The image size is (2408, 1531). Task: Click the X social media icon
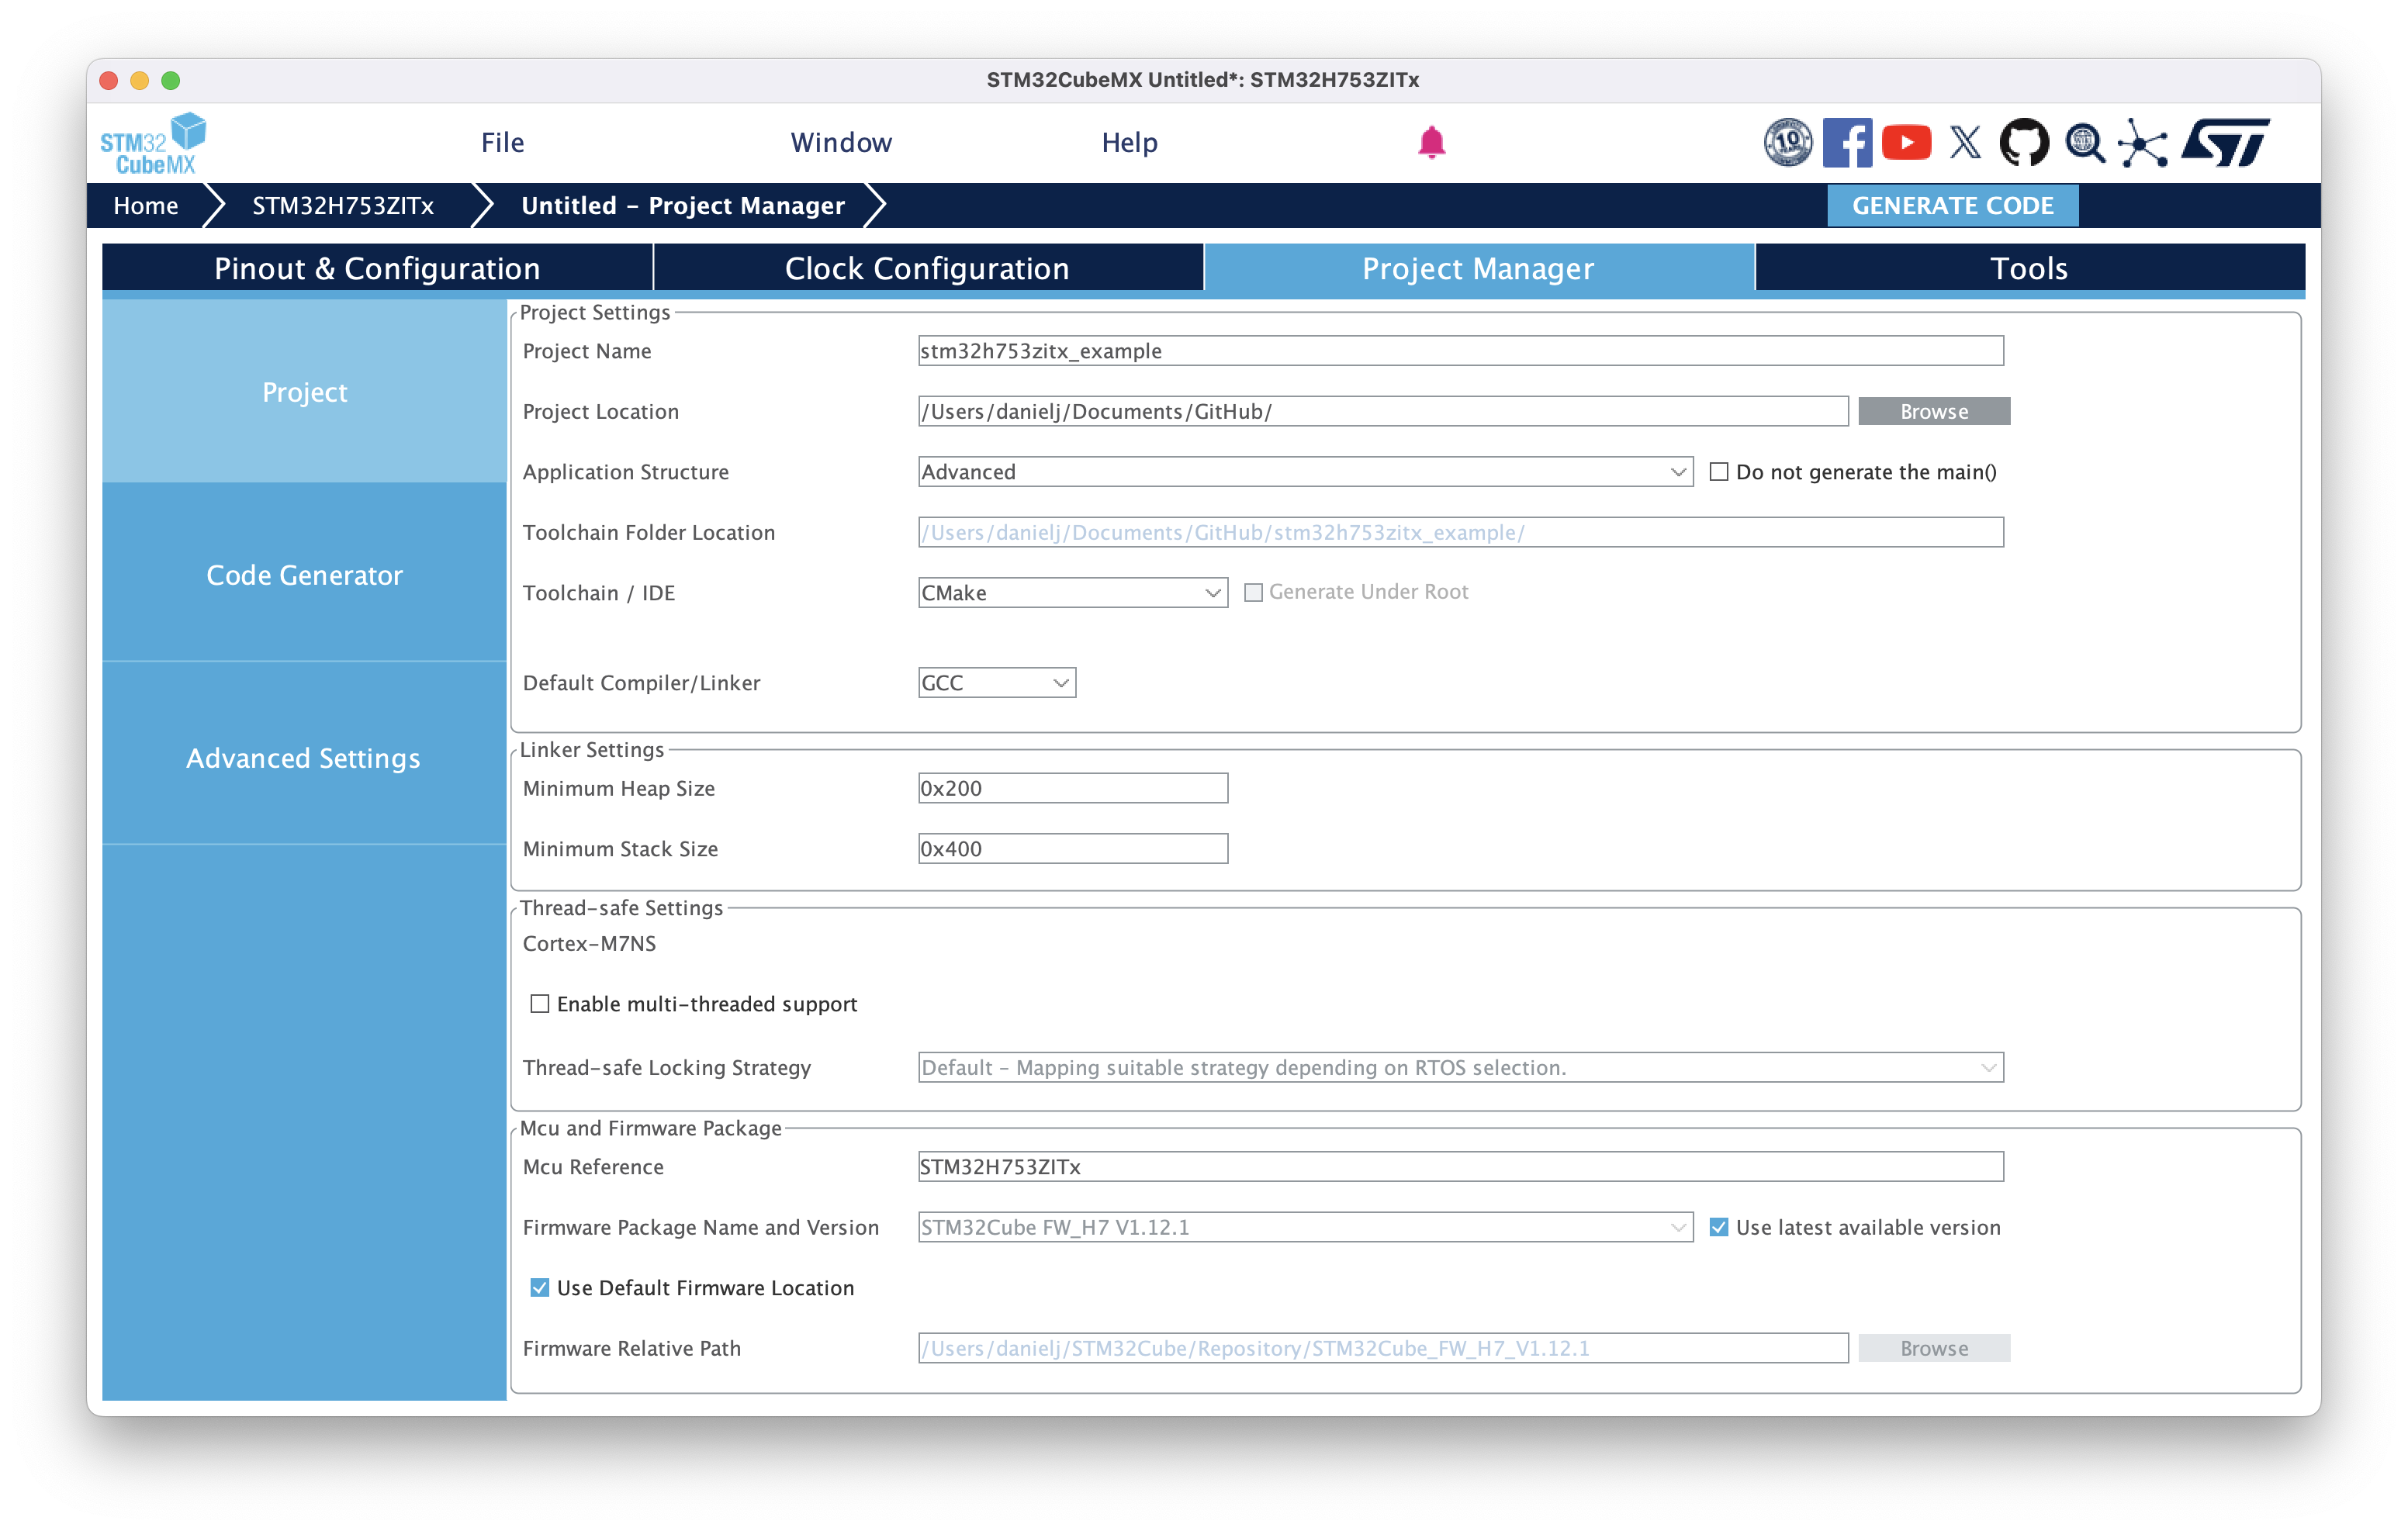pyautogui.click(x=1964, y=142)
